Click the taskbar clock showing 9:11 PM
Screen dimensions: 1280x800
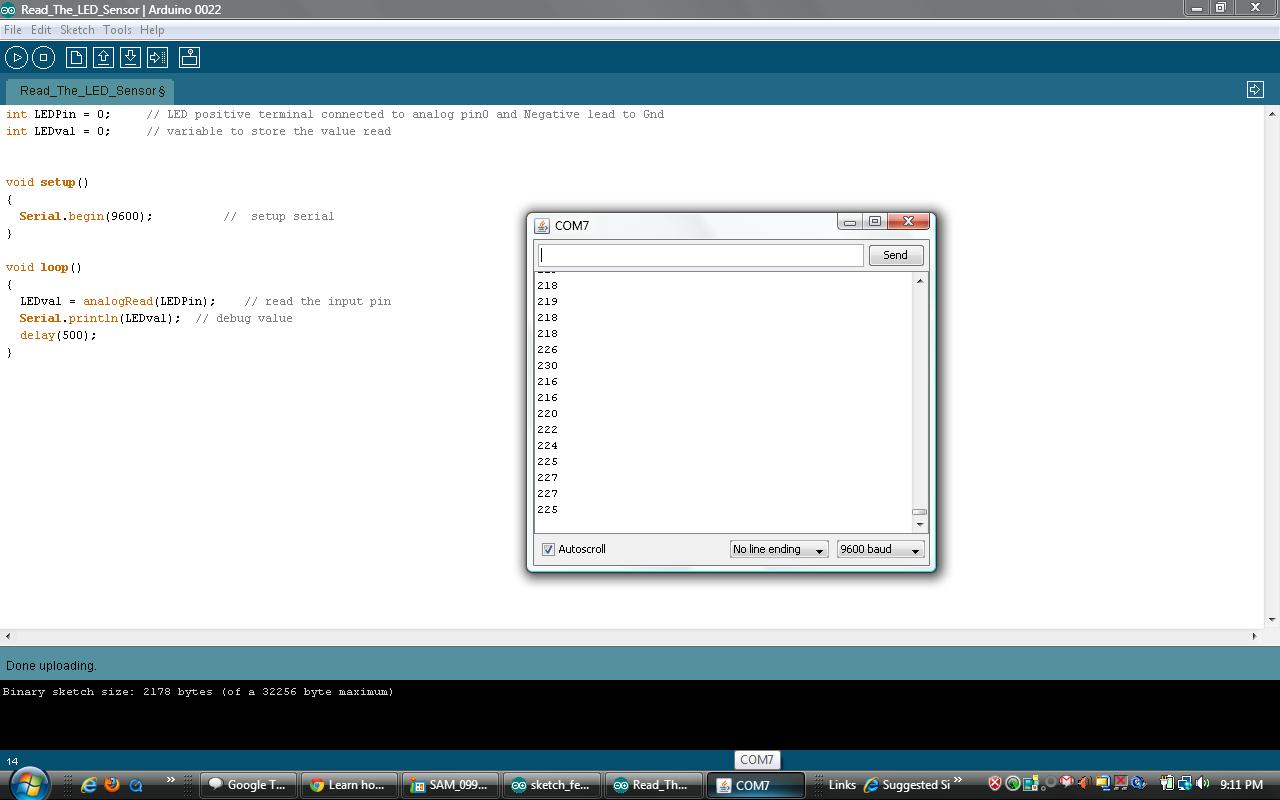tap(1241, 785)
